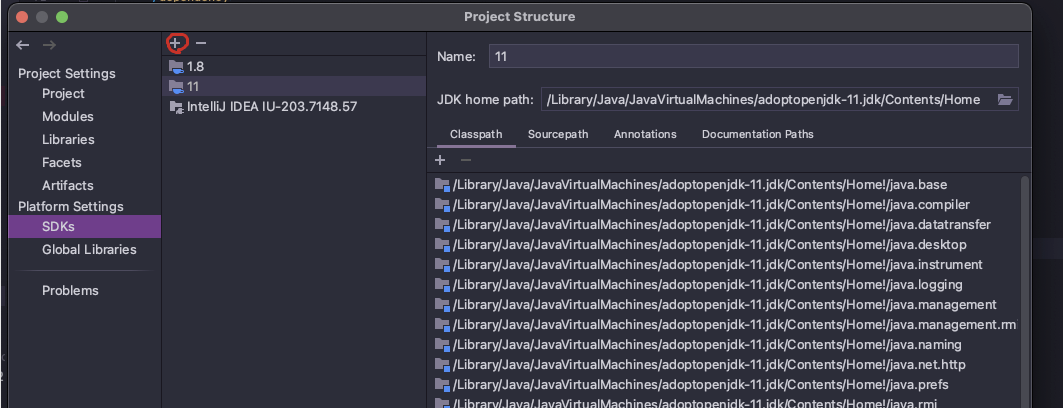
Task: Remove classpath entry with minus icon
Action: click(466, 161)
